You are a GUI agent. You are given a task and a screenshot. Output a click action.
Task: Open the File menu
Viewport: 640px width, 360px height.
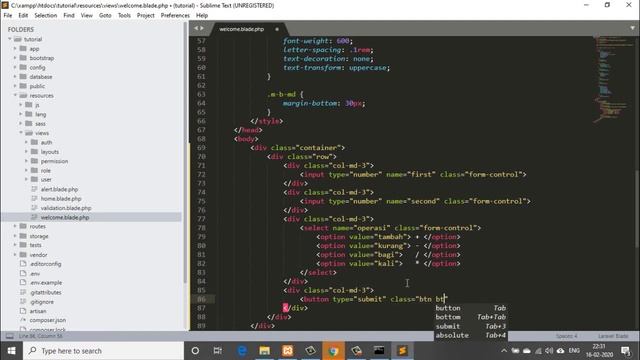pyautogui.click(x=8, y=15)
